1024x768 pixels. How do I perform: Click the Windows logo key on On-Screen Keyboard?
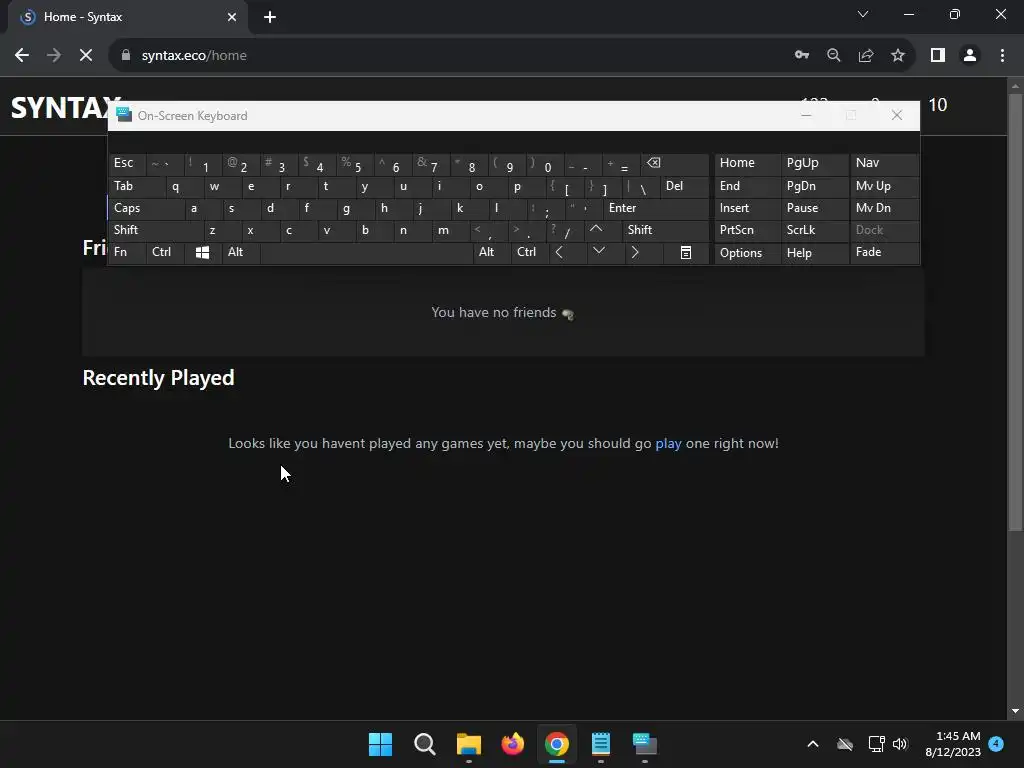click(202, 253)
